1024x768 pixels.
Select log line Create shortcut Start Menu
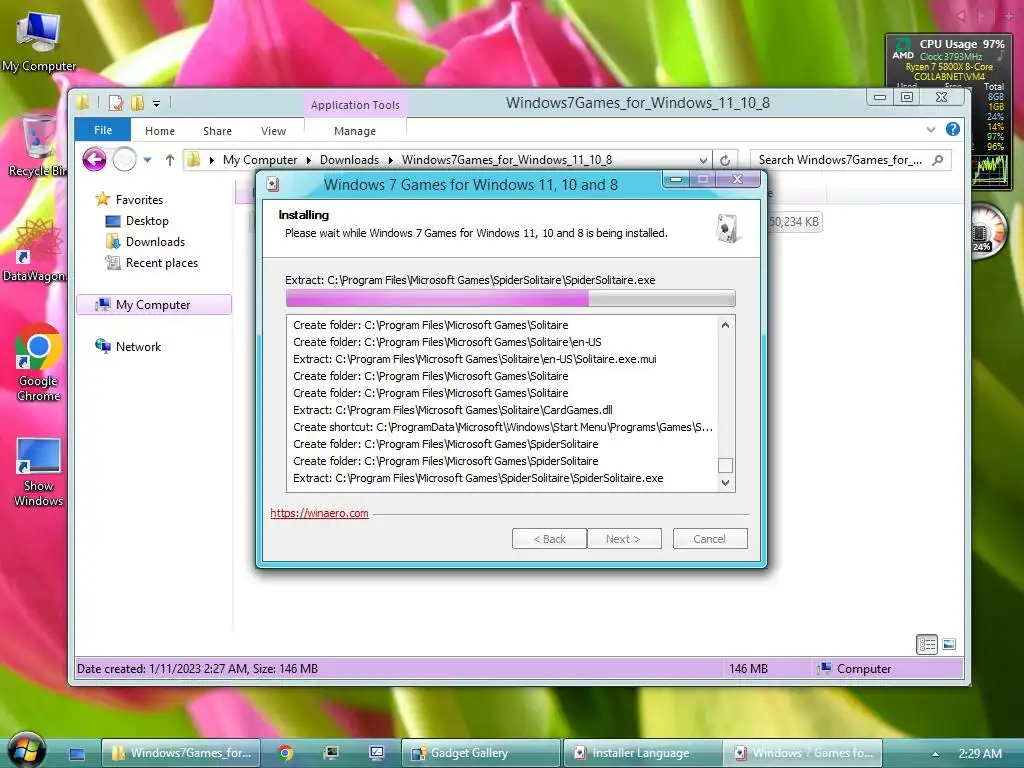[503, 427]
